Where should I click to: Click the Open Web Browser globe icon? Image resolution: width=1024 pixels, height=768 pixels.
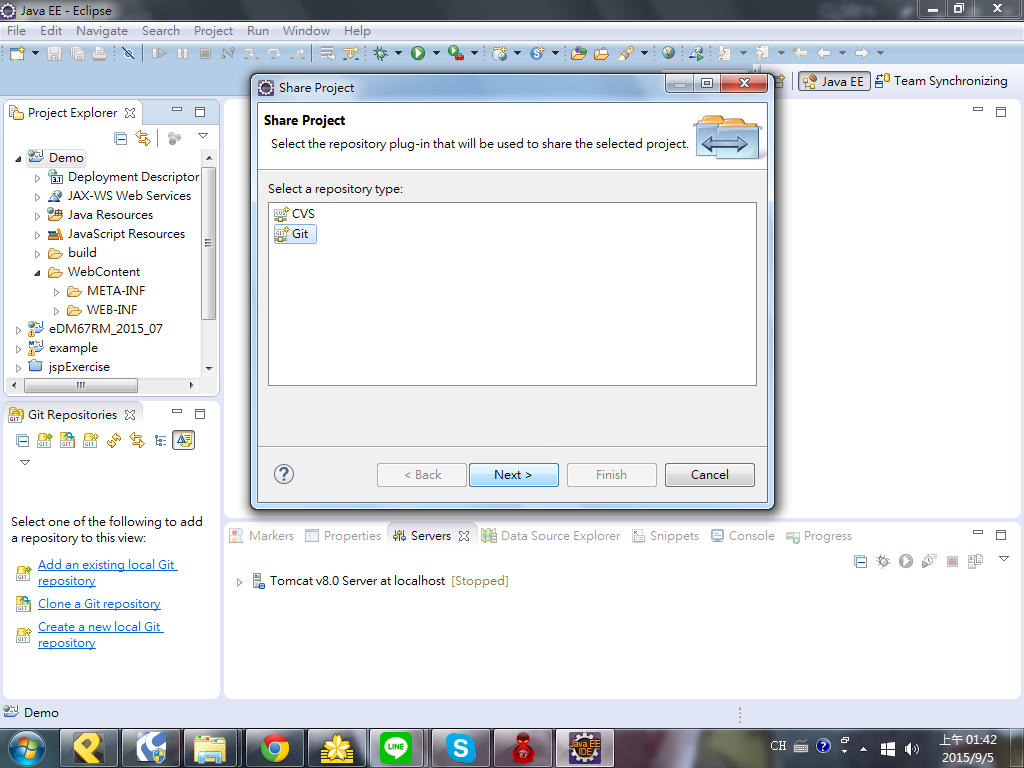tap(668, 53)
